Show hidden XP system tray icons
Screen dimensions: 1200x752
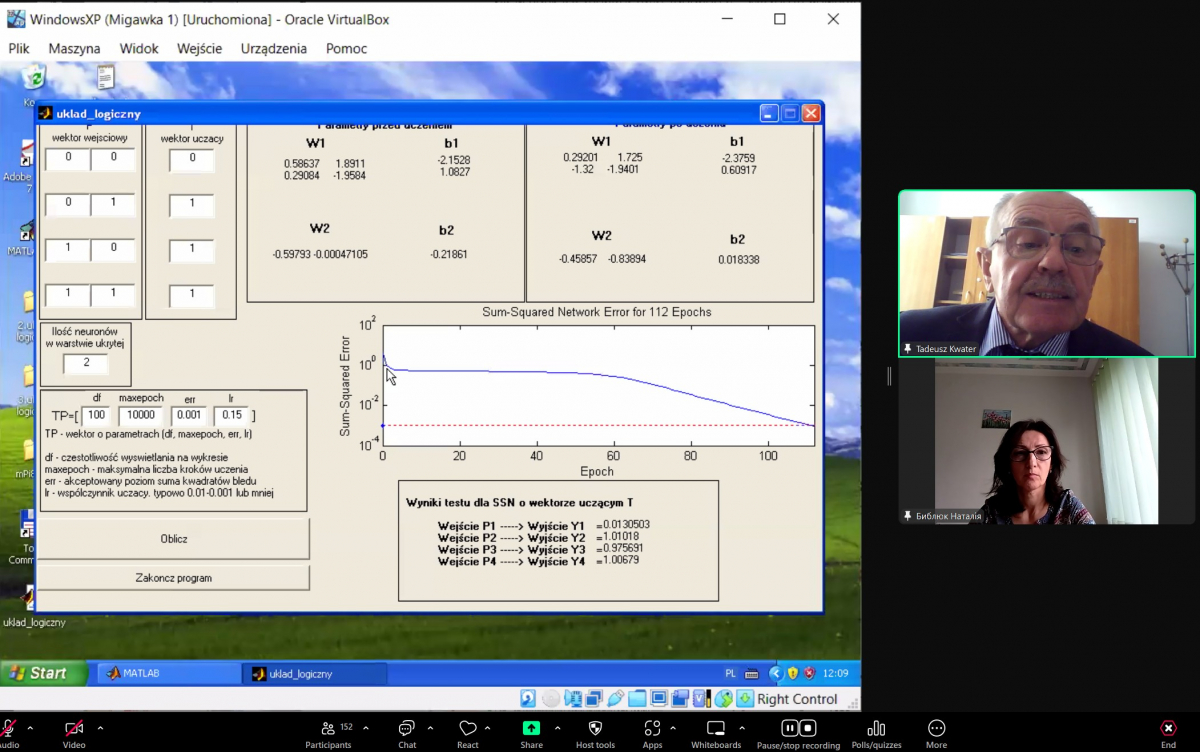775,673
